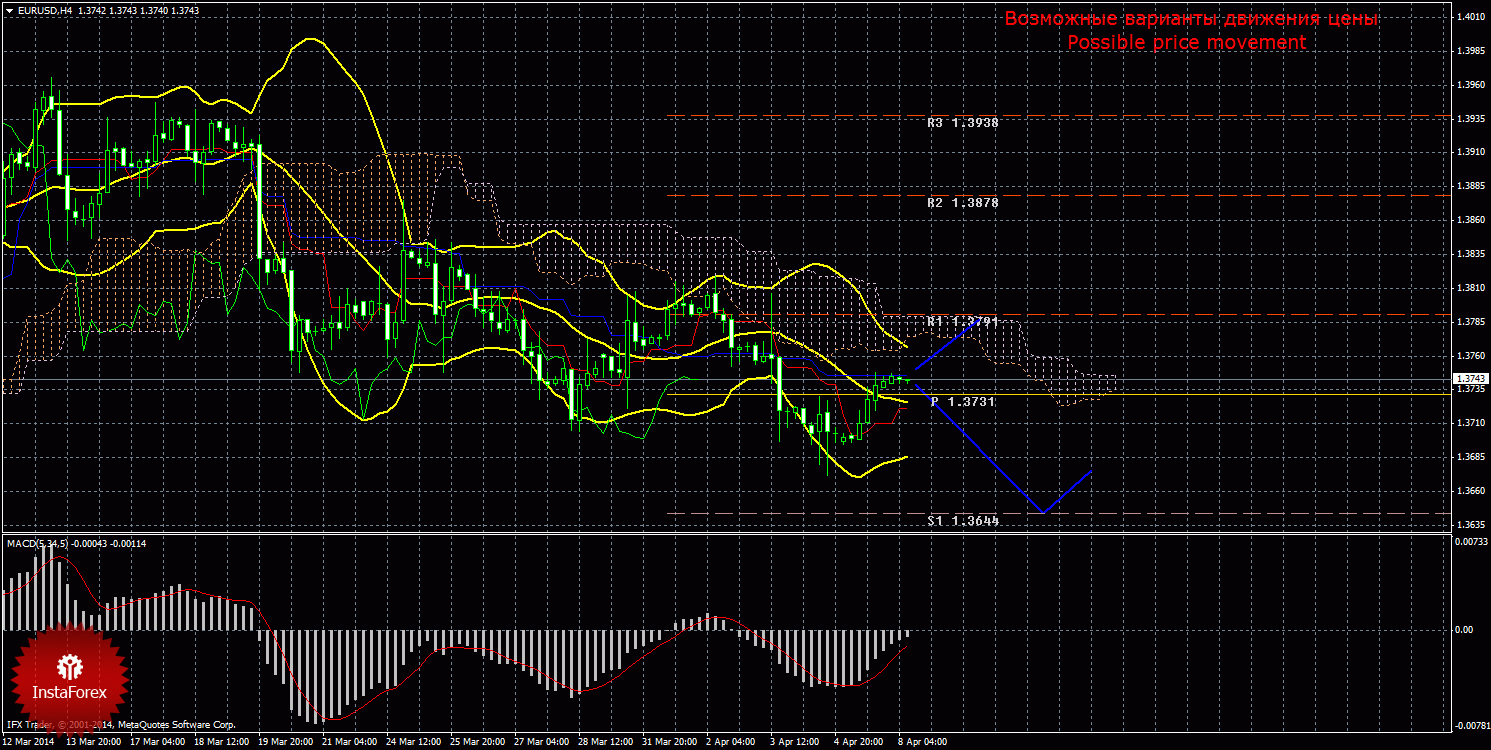Click the 1.3960 level on price scale
This screenshot has width=1491, height=750.
(1470, 85)
